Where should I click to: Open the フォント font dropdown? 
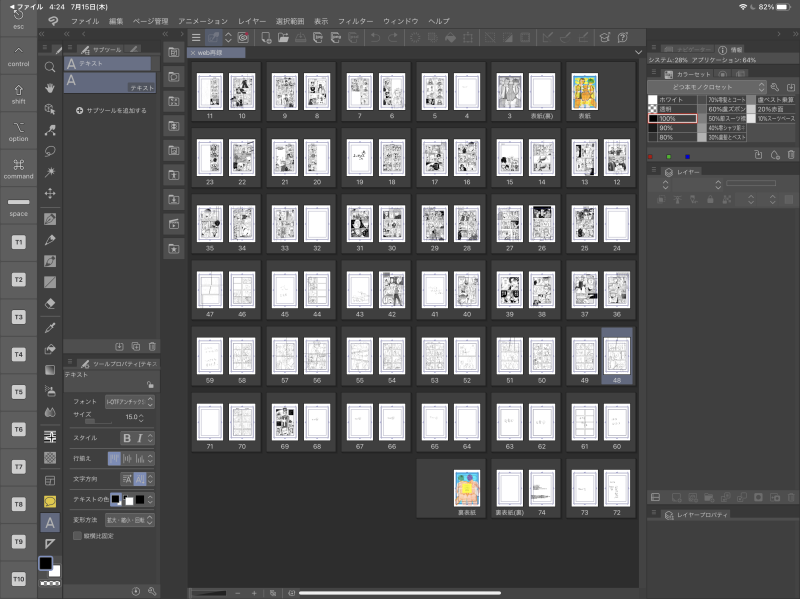click(x=130, y=402)
